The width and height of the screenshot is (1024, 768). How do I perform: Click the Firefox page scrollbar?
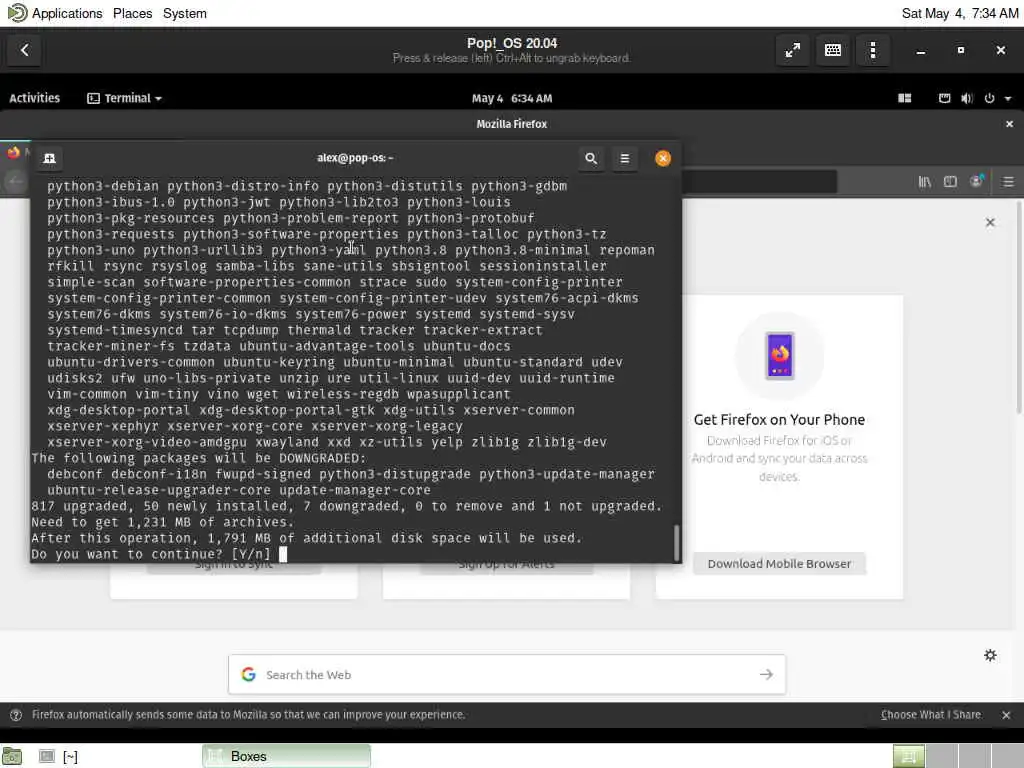(1019, 308)
